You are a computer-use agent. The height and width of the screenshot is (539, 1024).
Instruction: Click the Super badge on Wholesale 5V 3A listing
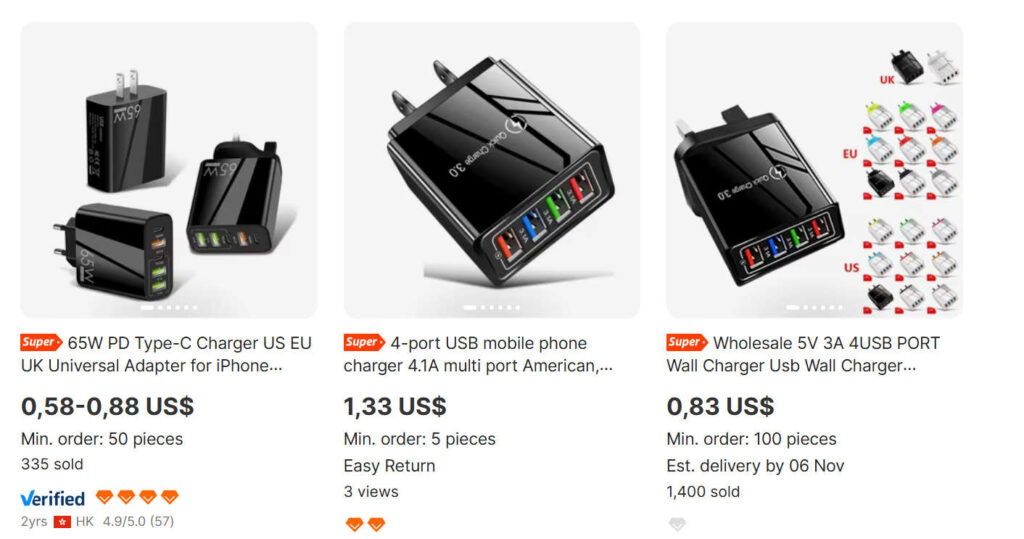[x=686, y=342]
